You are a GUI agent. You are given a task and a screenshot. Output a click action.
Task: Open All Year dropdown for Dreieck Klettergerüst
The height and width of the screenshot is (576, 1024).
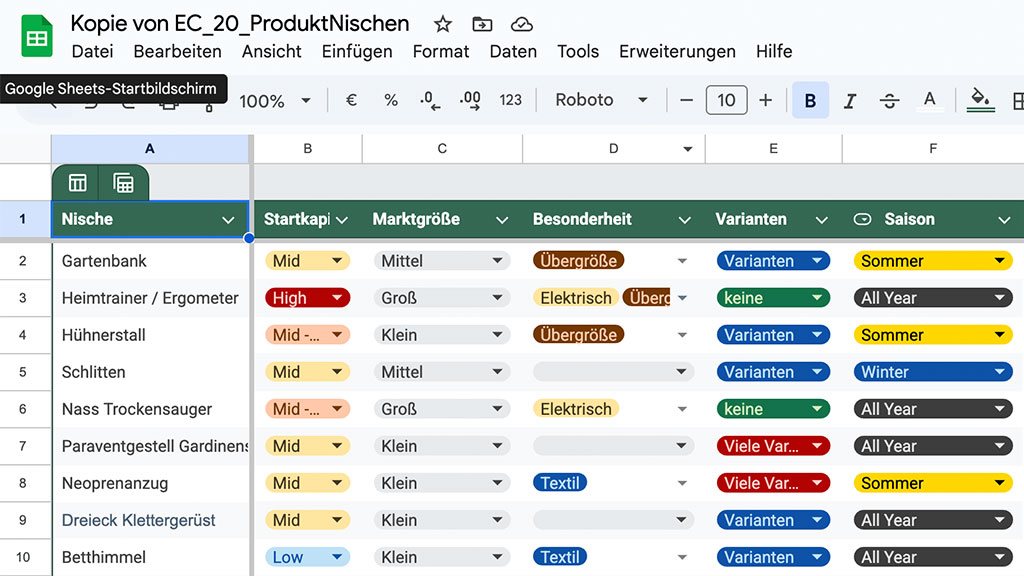pos(933,520)
